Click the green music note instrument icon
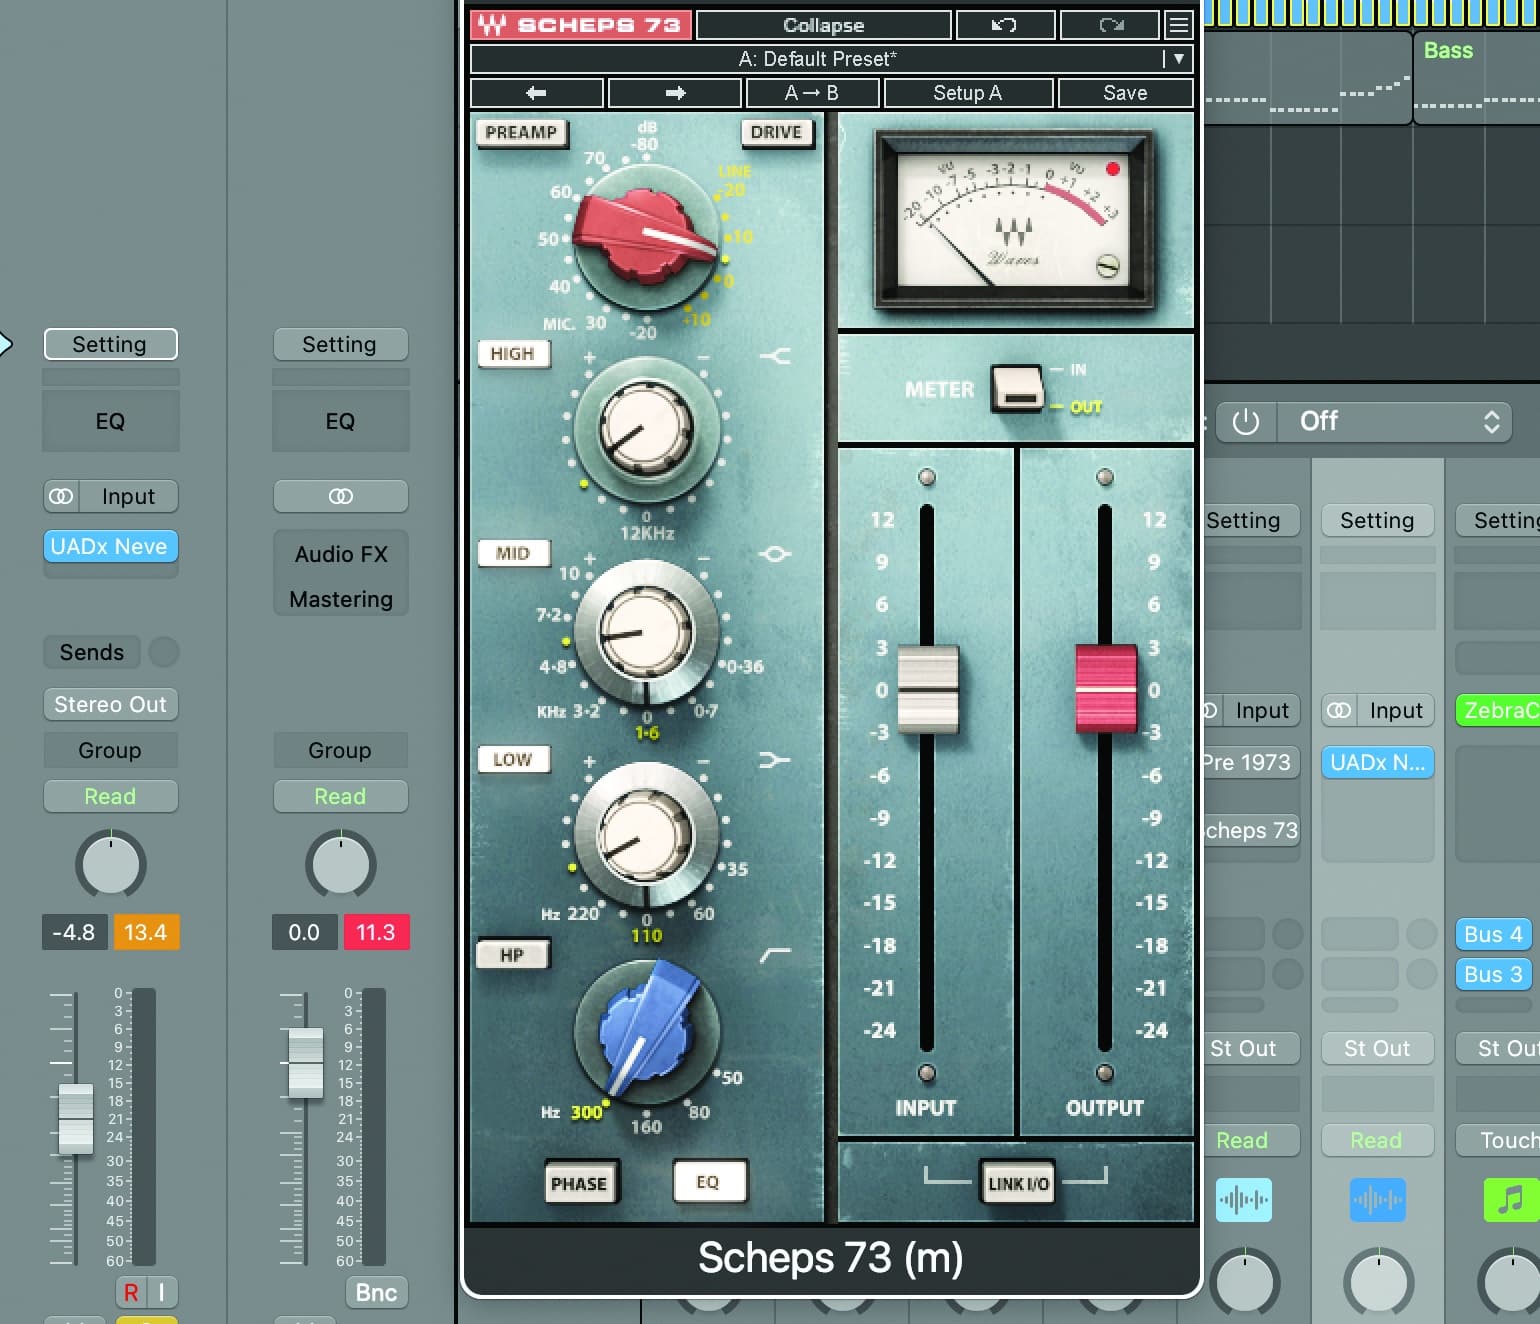Screen dimensions: 1540x1324 point(1511,1199)
